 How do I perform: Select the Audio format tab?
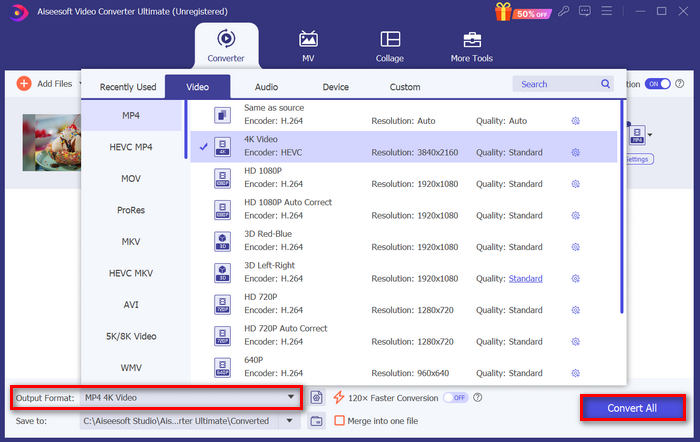267,87
